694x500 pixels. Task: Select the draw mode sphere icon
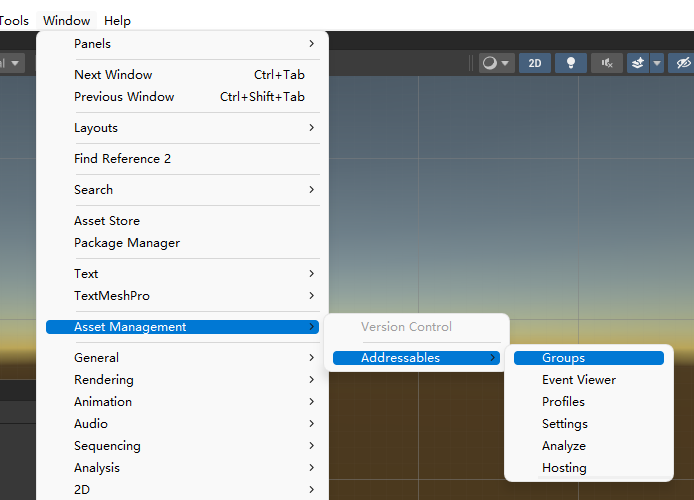pos(490,63)
